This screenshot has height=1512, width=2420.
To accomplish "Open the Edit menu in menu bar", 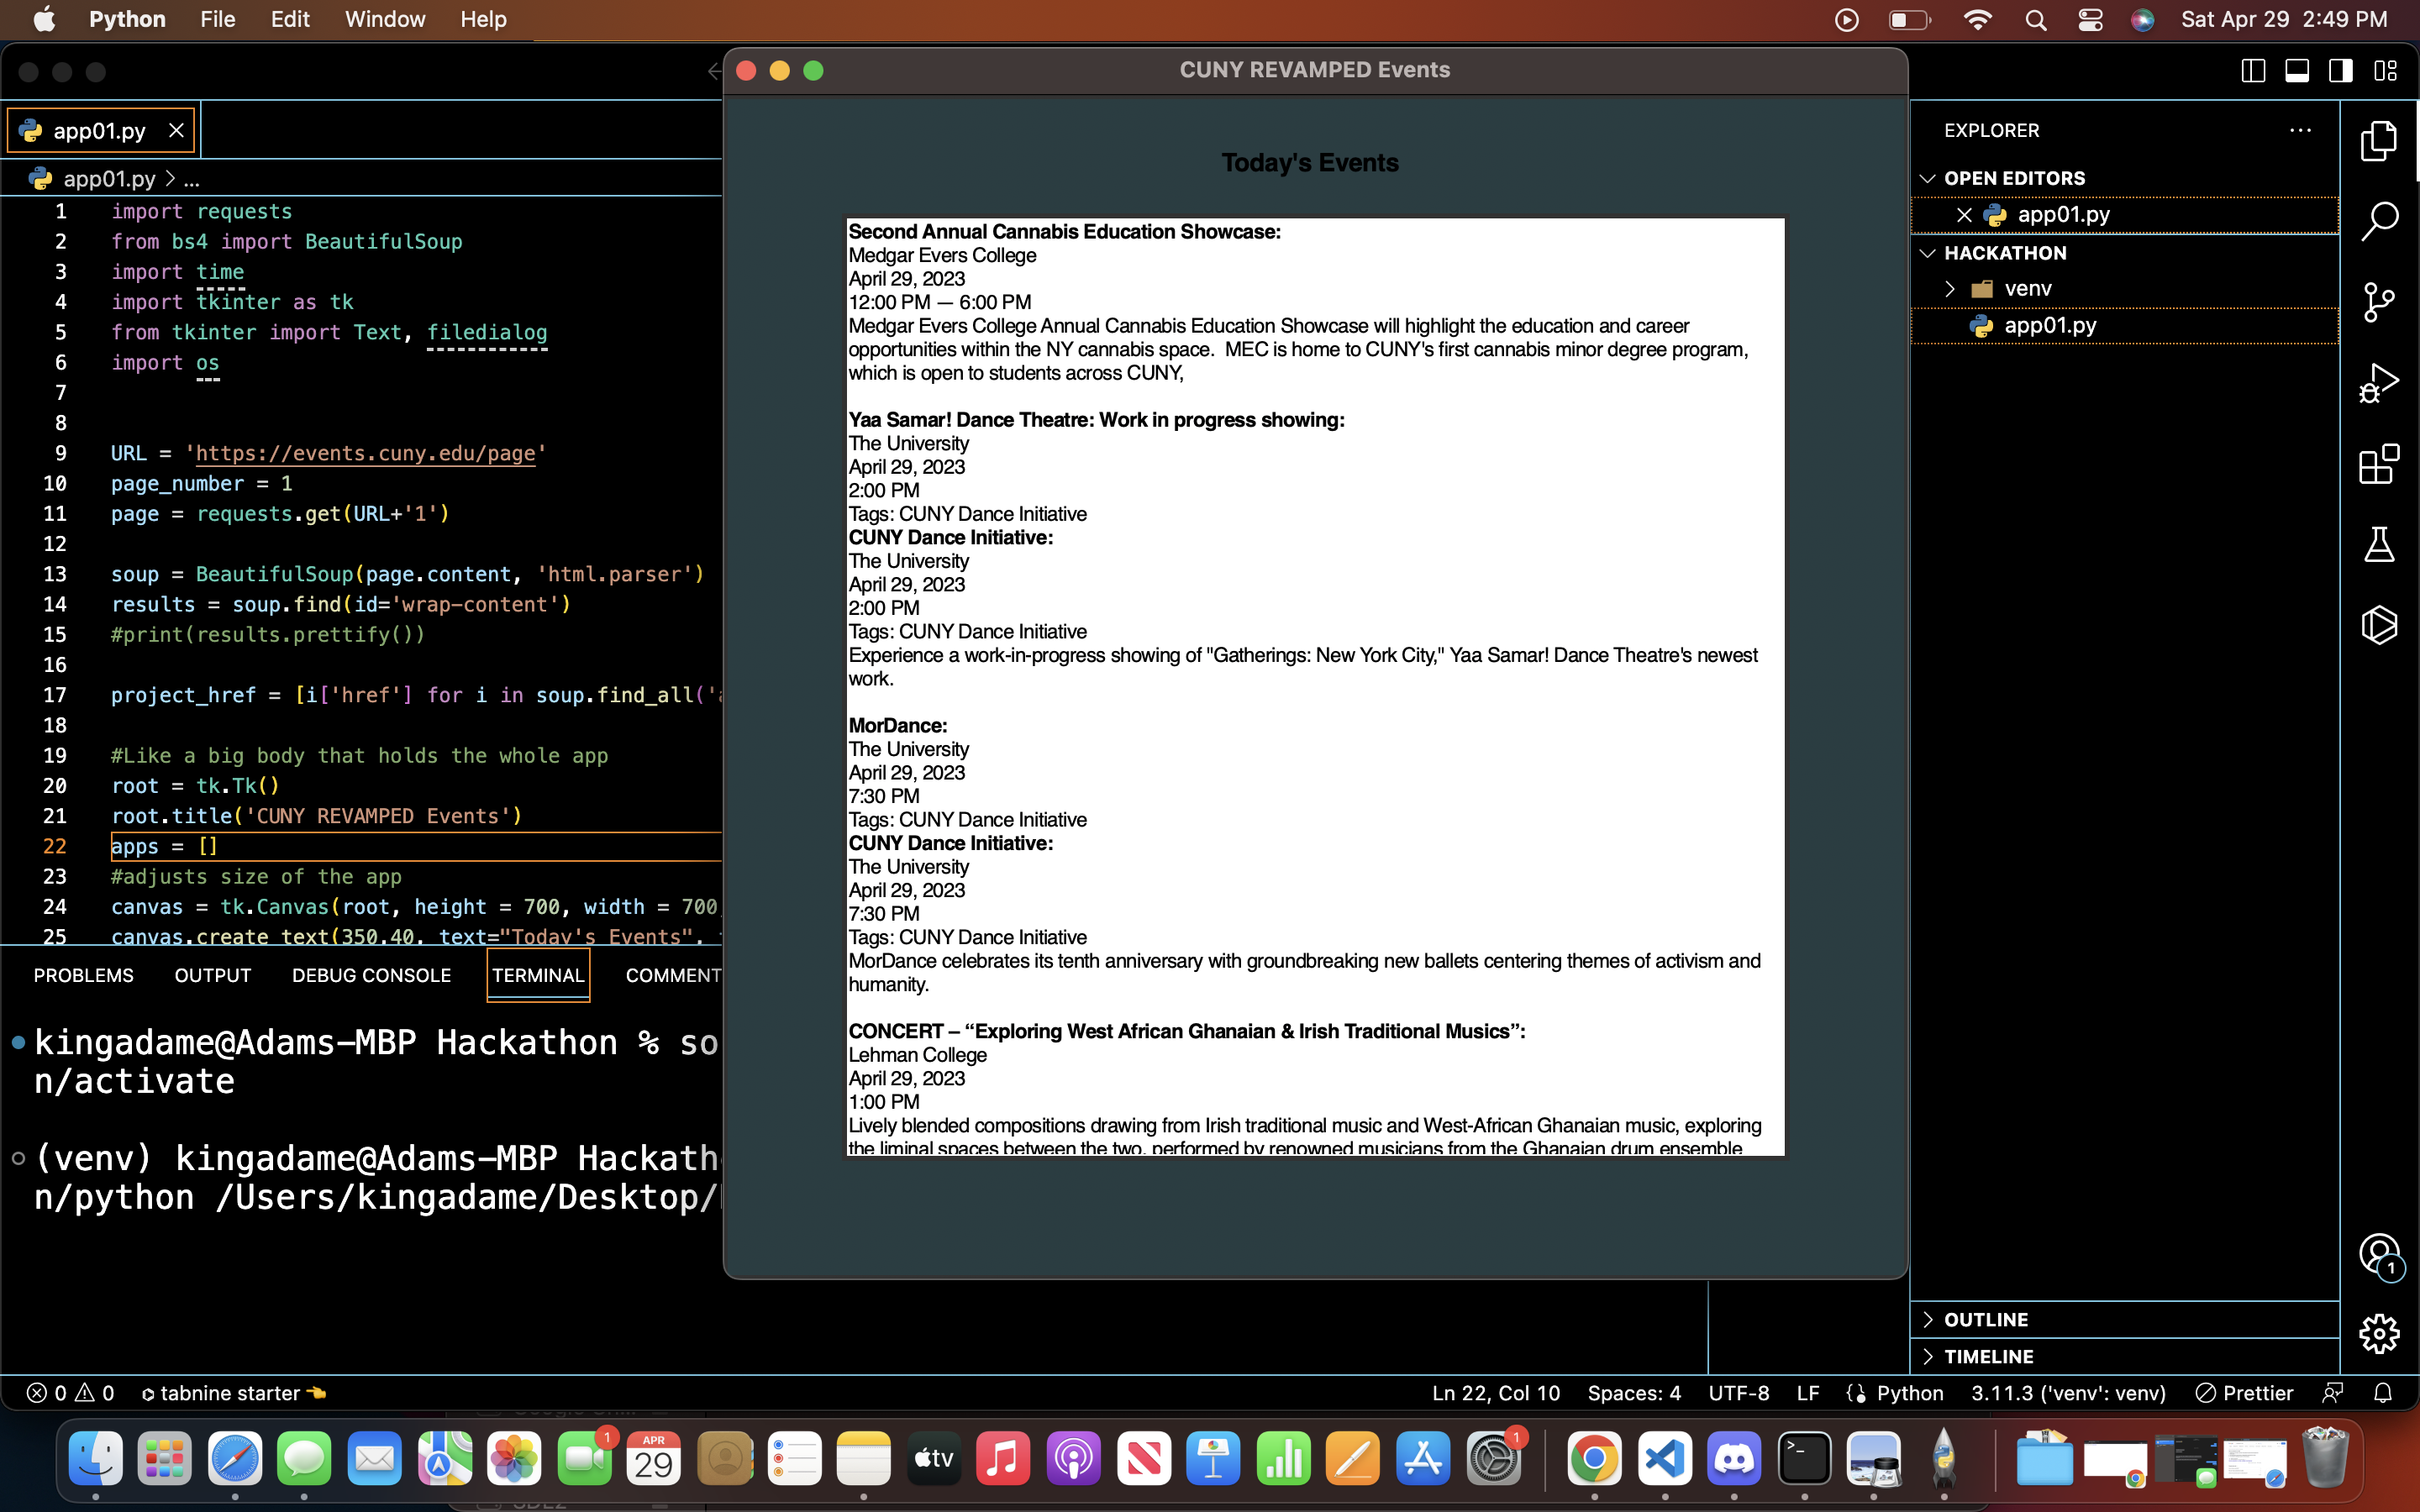I will 290,19.
